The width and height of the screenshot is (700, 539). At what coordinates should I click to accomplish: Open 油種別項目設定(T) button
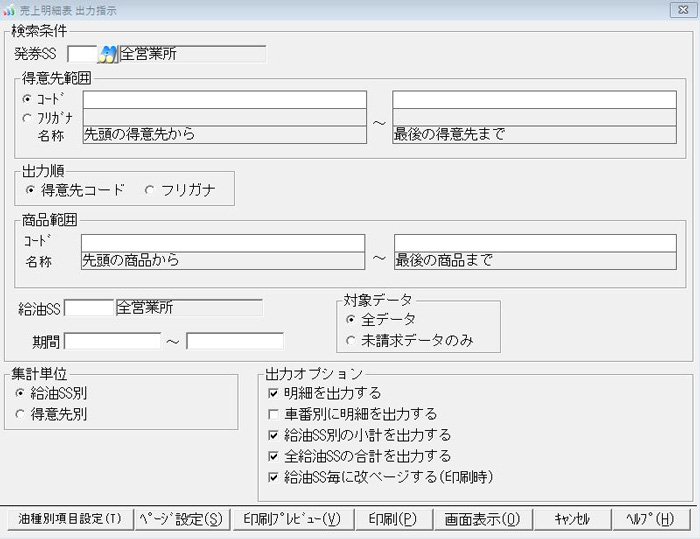pyautogui.click(x=67, y=520)
